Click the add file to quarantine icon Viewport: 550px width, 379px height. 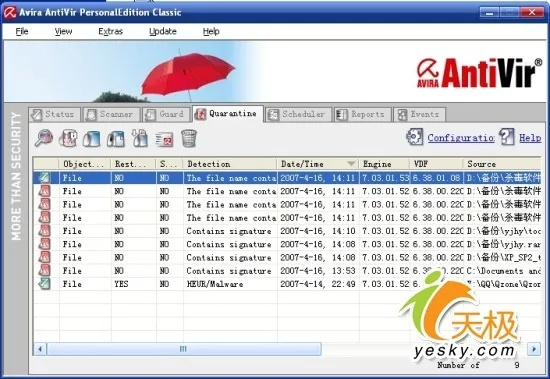point(140,138)
